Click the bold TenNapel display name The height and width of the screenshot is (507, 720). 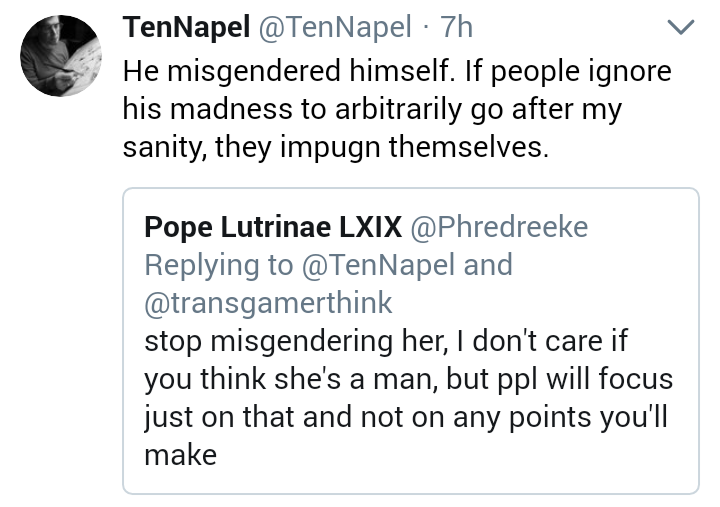click(x=186, y=27)
